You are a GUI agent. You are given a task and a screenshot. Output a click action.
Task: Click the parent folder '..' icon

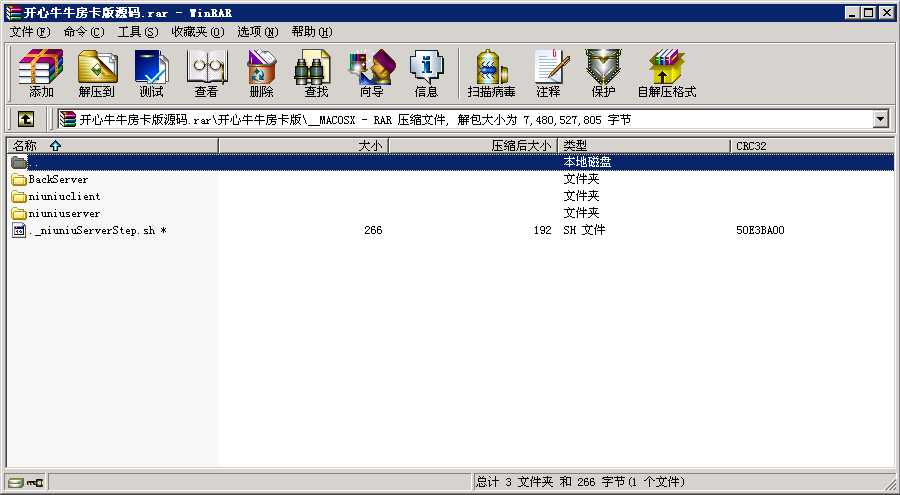pyautogui.click(x=19, y=163)
